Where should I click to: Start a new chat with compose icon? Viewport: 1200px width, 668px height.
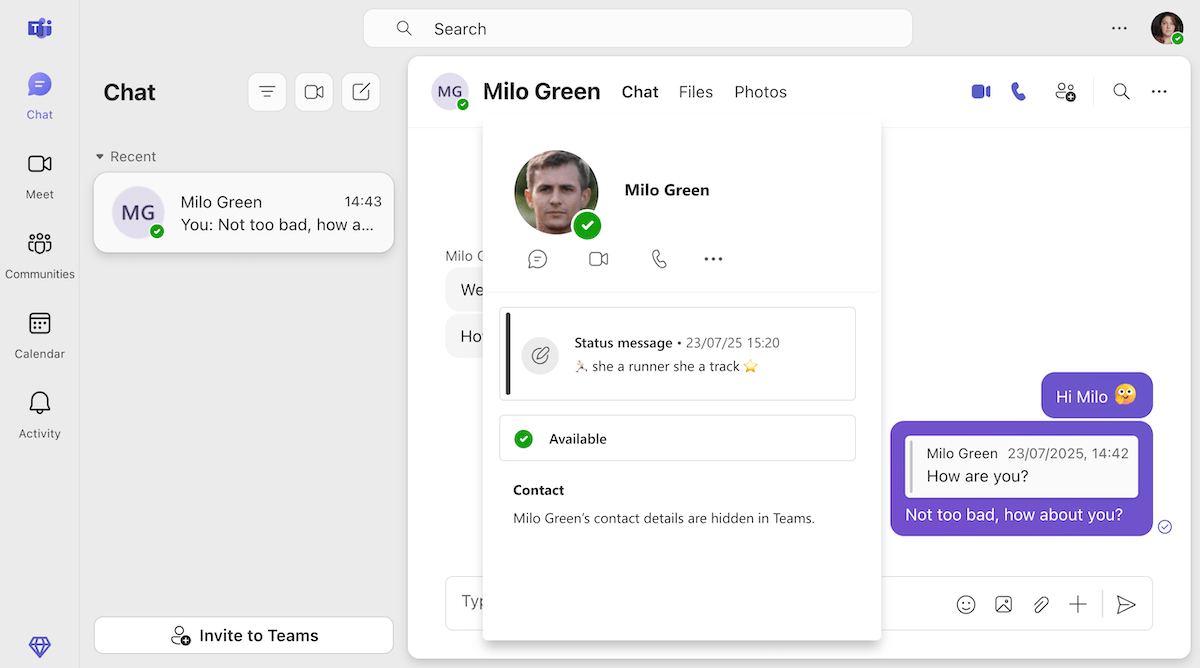pyautogui.click(x=361, y=92)
